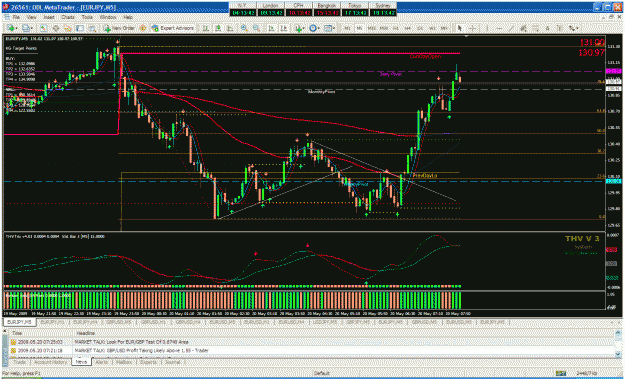Open the Tools menu
625x379 pixels.
pos(87,18)
